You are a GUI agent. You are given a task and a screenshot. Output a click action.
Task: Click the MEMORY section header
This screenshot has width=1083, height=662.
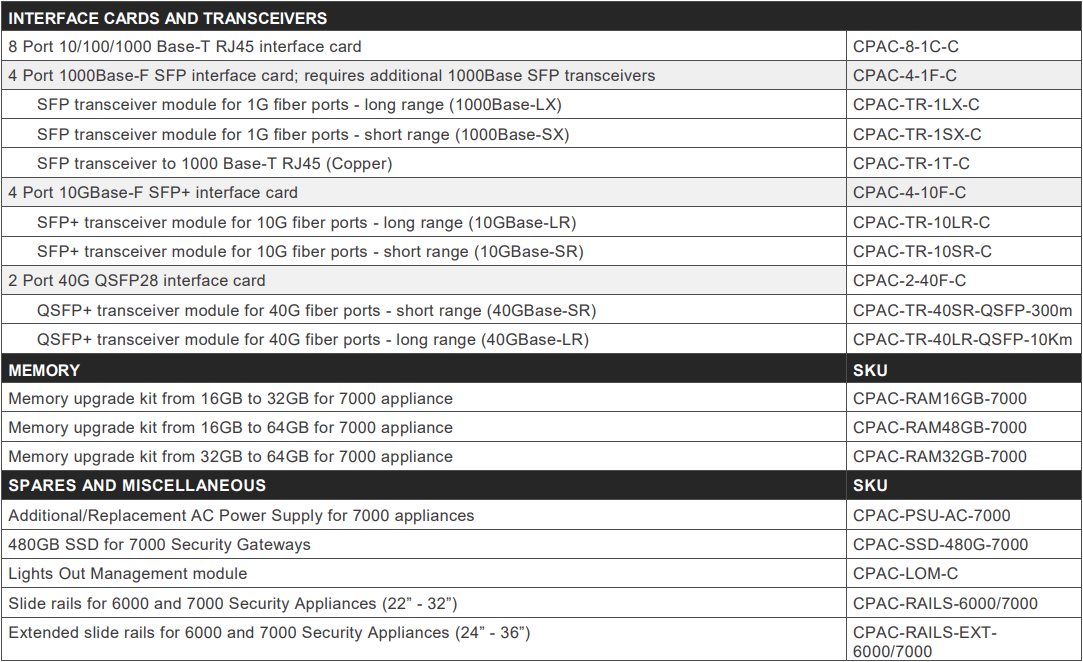pos(44,370)
